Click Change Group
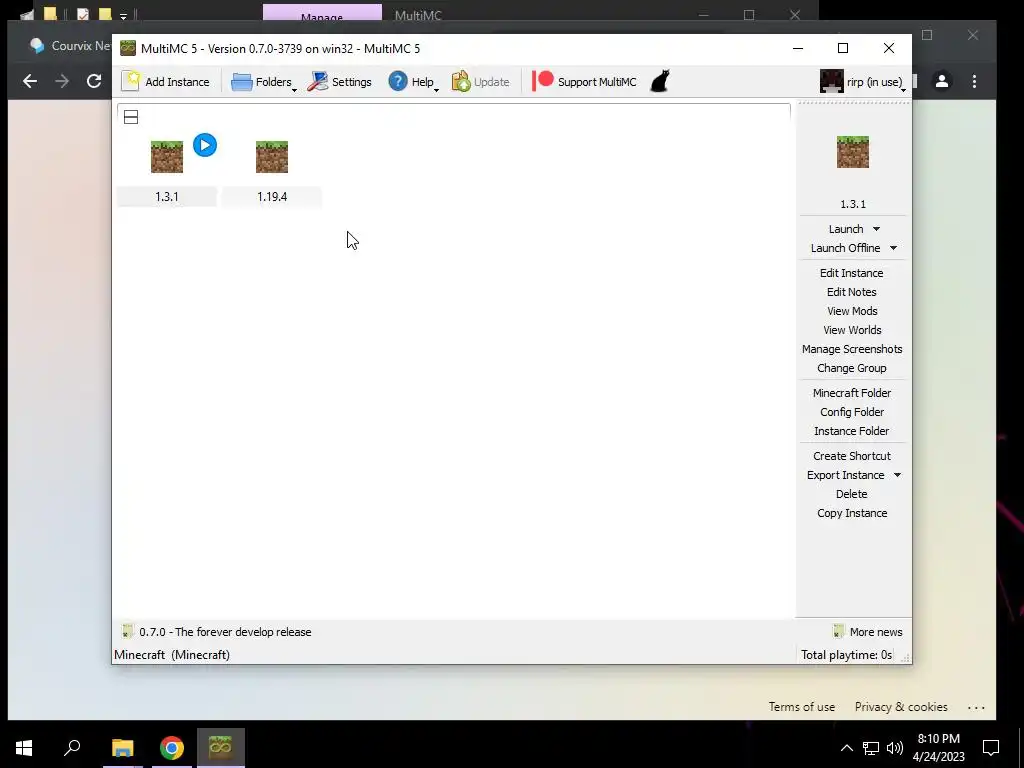Screen dimensions: 1024x768 852,368
